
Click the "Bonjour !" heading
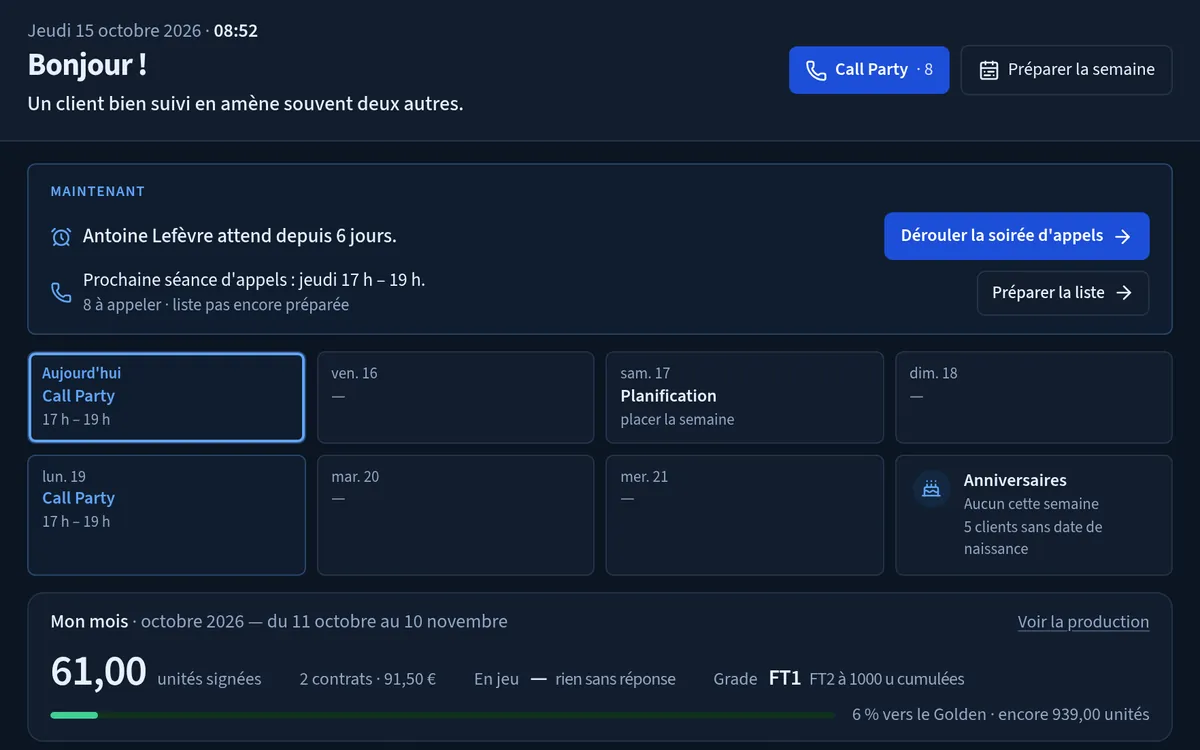click(88, 65)
